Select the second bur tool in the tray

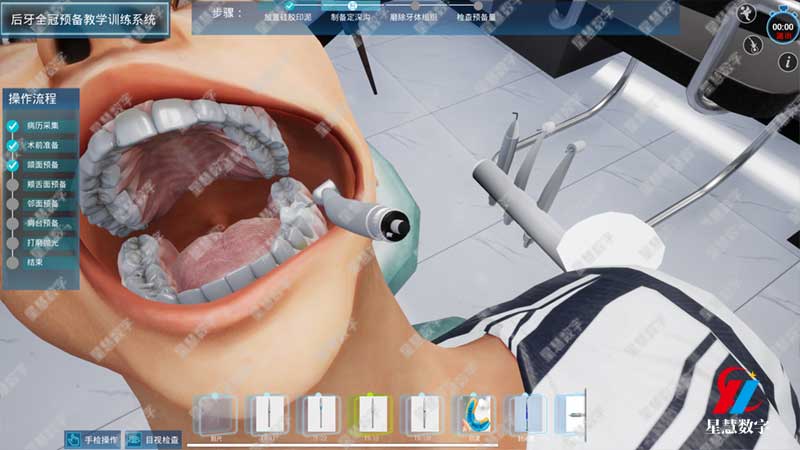coord(268,415)
